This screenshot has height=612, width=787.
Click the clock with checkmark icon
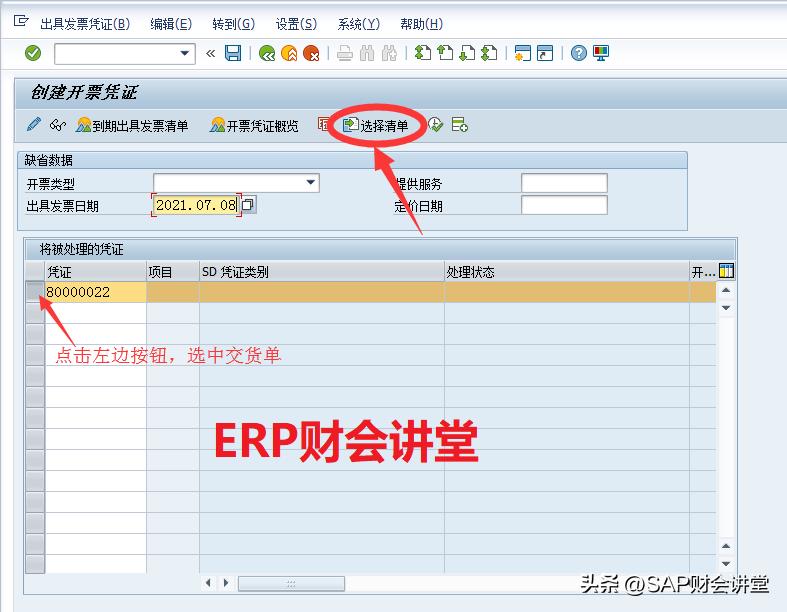pyautogui.click(x=435, y=125)
